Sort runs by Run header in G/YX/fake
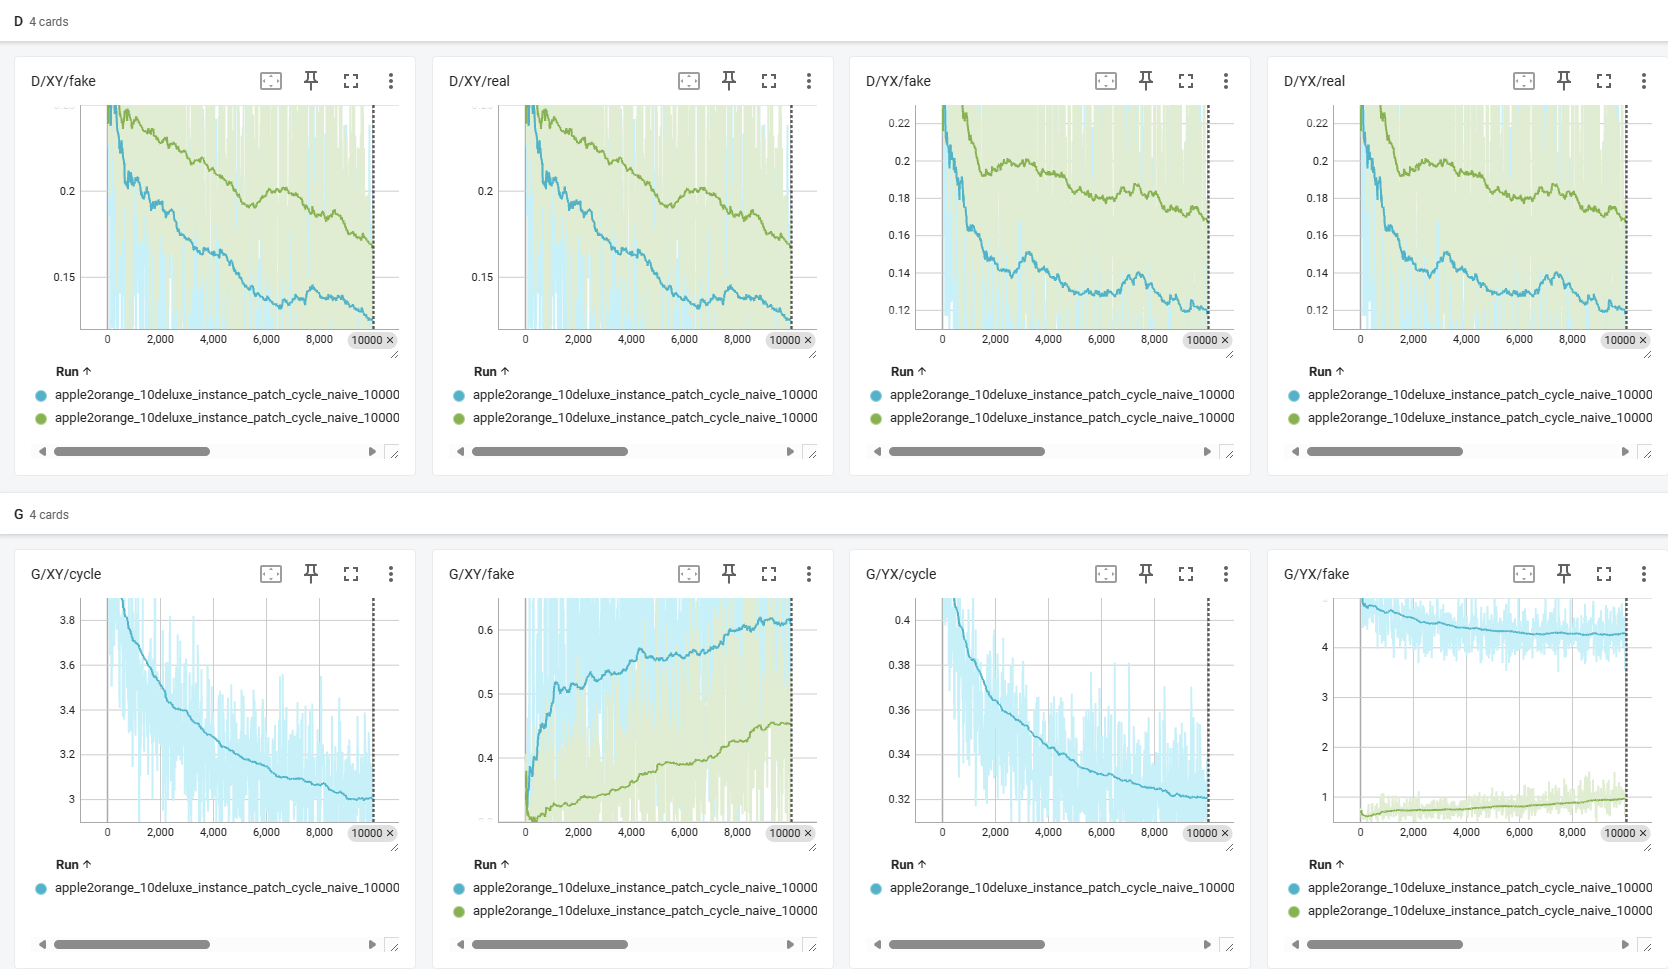1668x969 pixels. coord(1326,864)
